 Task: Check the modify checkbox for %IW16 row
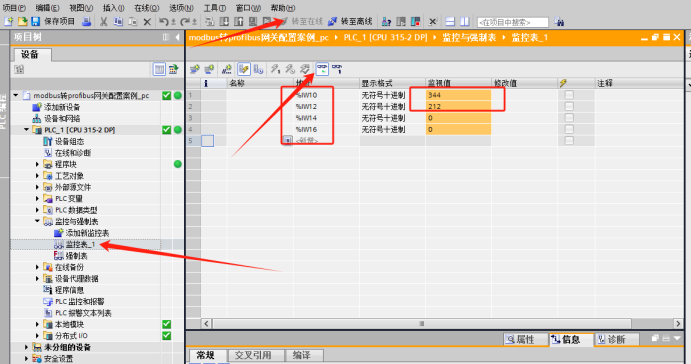pos(569,129)
